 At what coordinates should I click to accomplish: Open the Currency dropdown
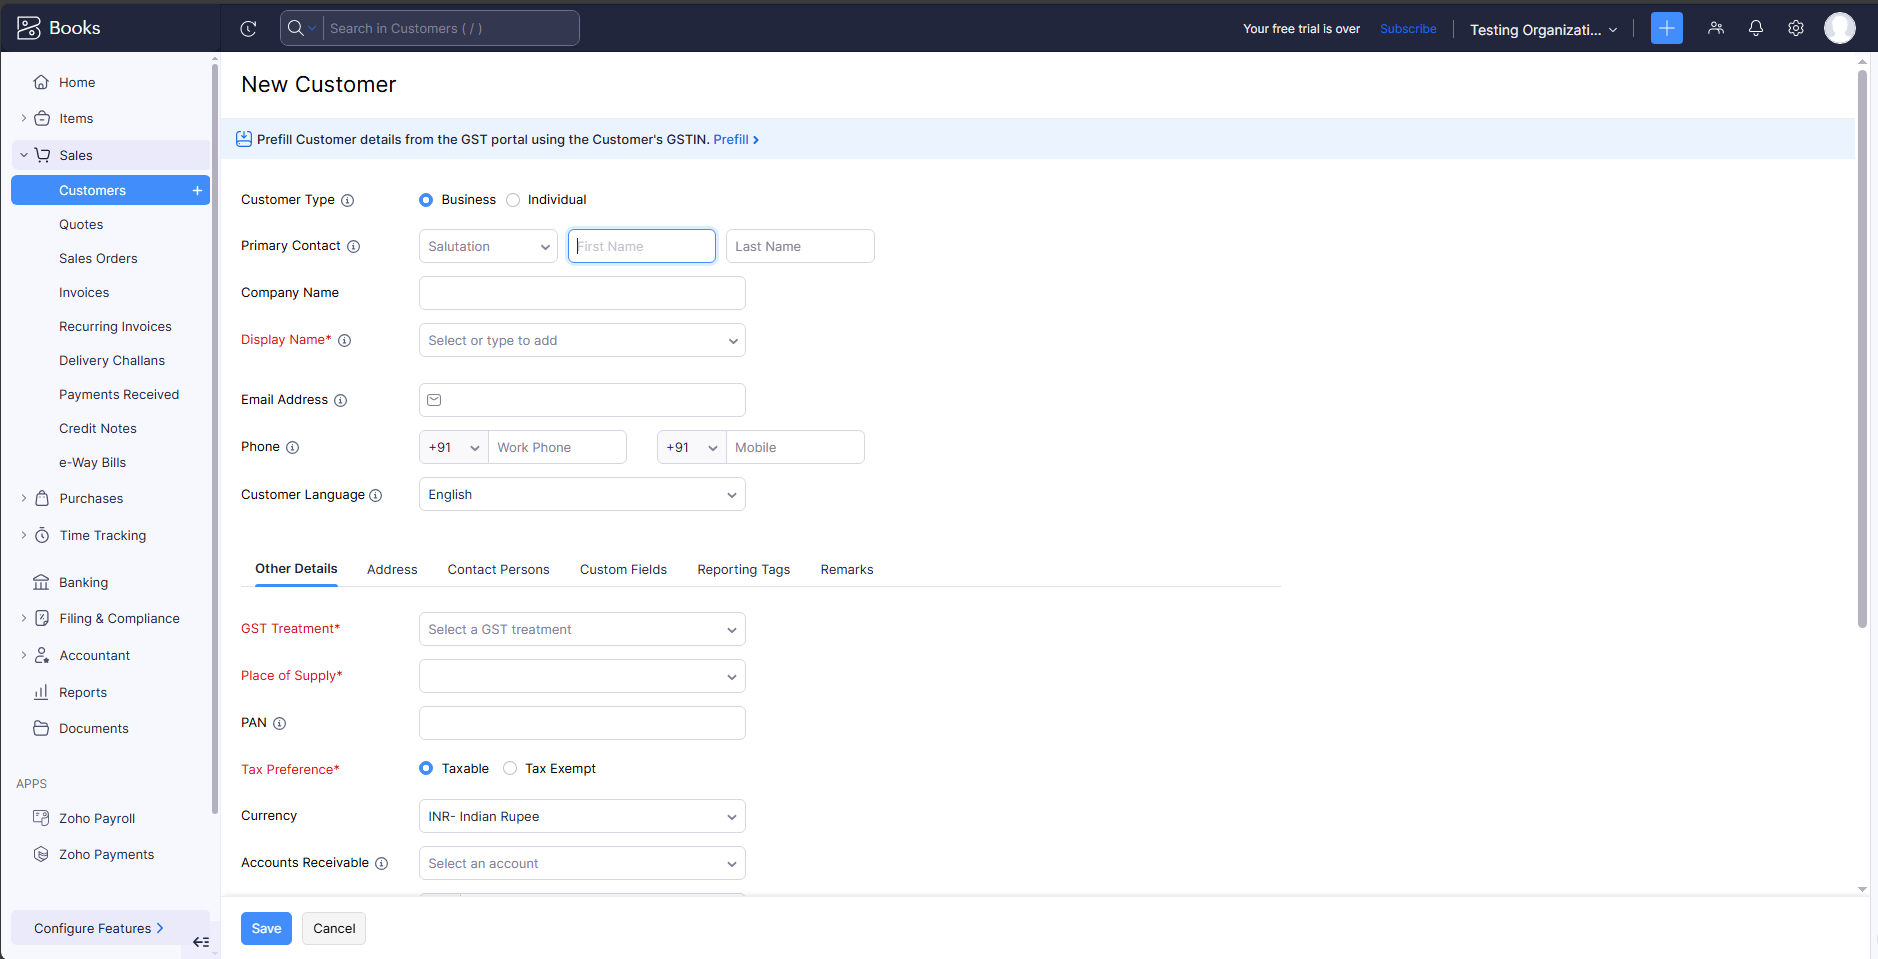point(582,816)
